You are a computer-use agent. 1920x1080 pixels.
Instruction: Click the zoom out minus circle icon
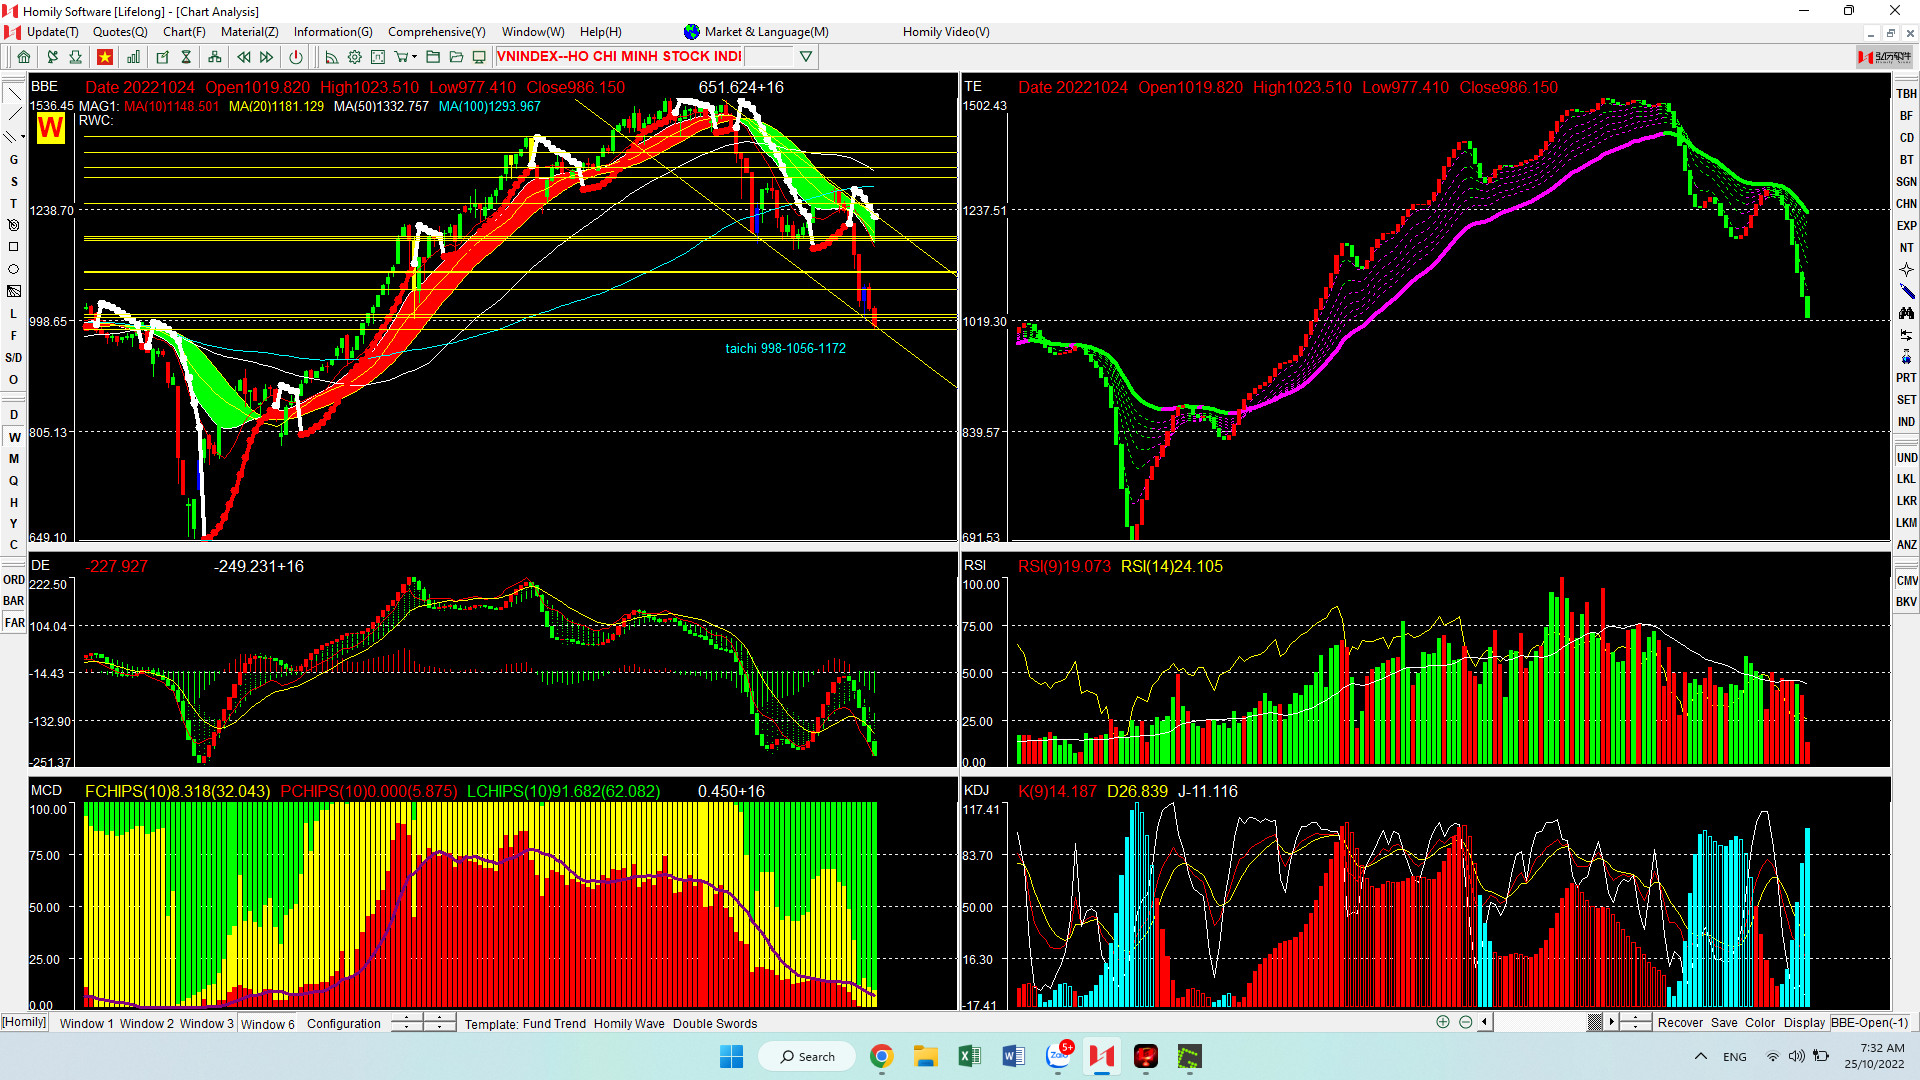click(x=1465, y=1022)
